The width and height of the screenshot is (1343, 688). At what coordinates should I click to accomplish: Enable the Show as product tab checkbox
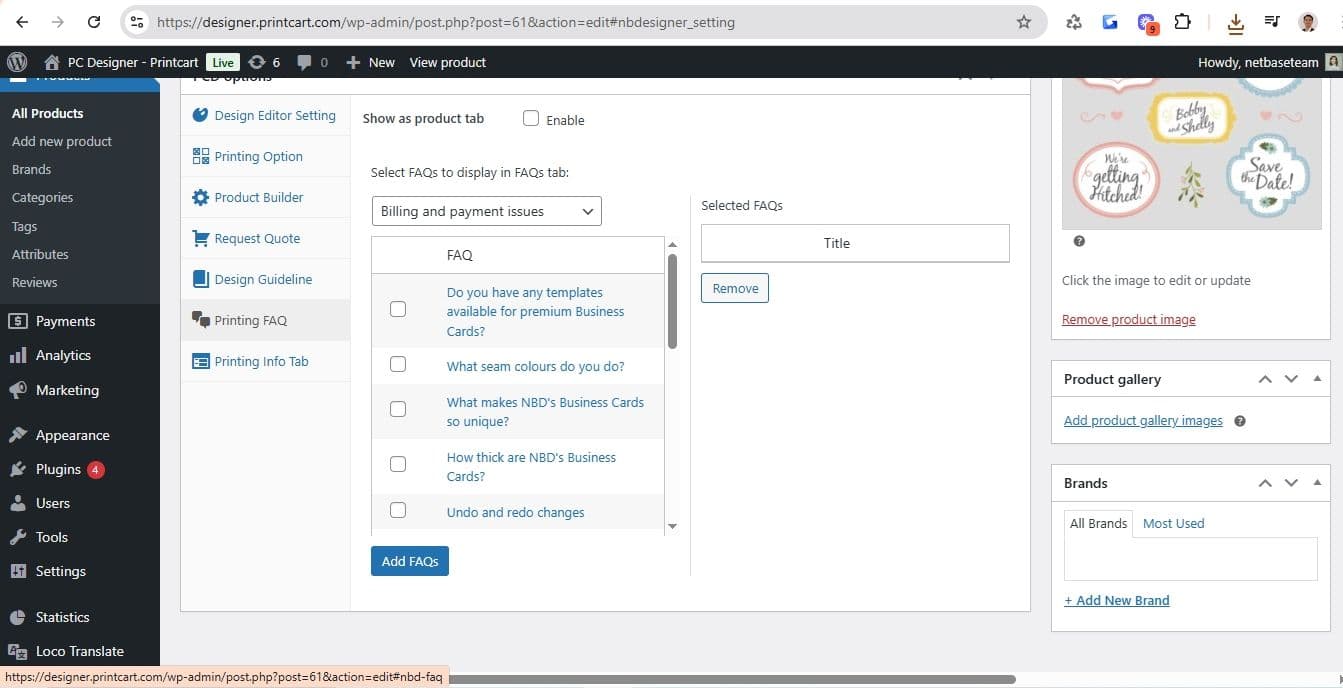(x=531, y=119)
